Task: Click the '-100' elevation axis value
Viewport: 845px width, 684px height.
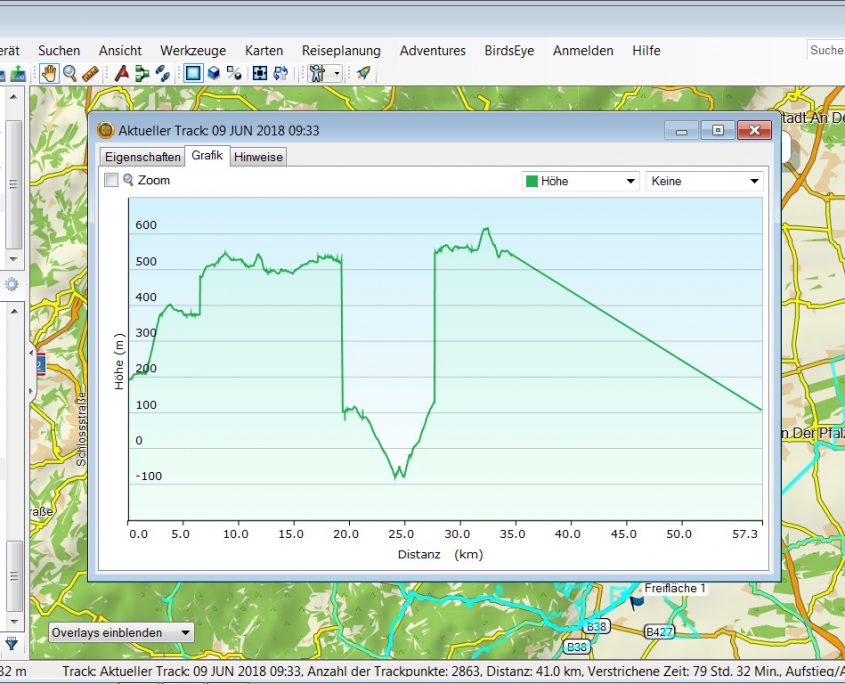Action: (x=149, y=476)
